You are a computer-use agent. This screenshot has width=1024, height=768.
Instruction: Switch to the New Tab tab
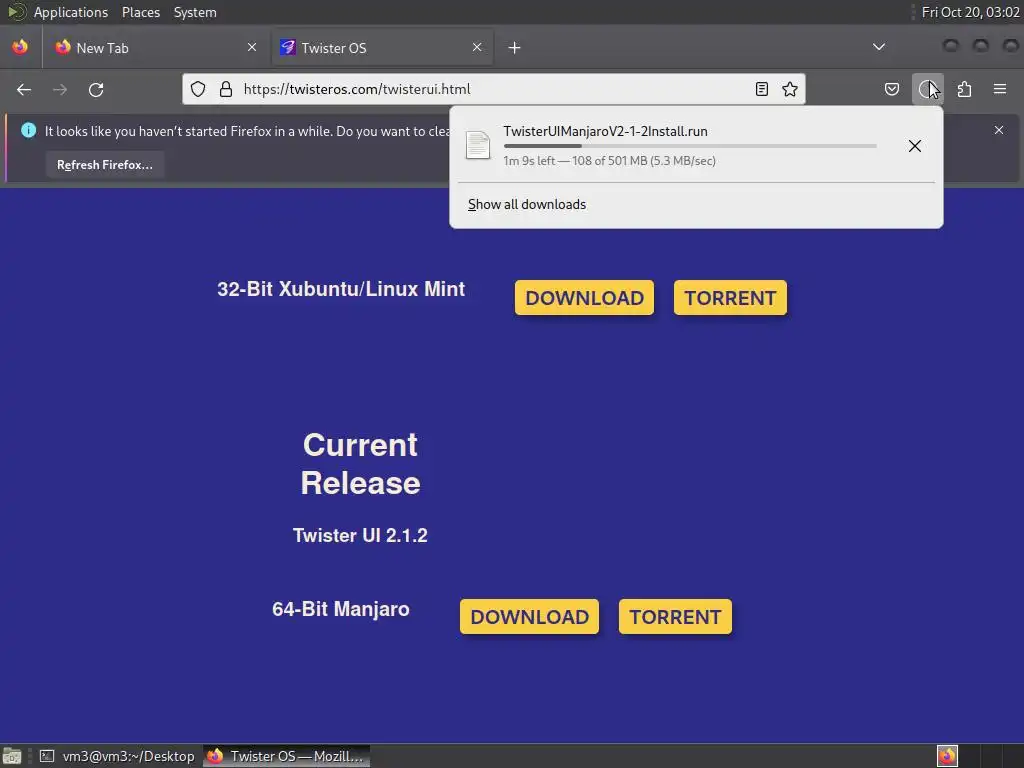tap(155, 48)
